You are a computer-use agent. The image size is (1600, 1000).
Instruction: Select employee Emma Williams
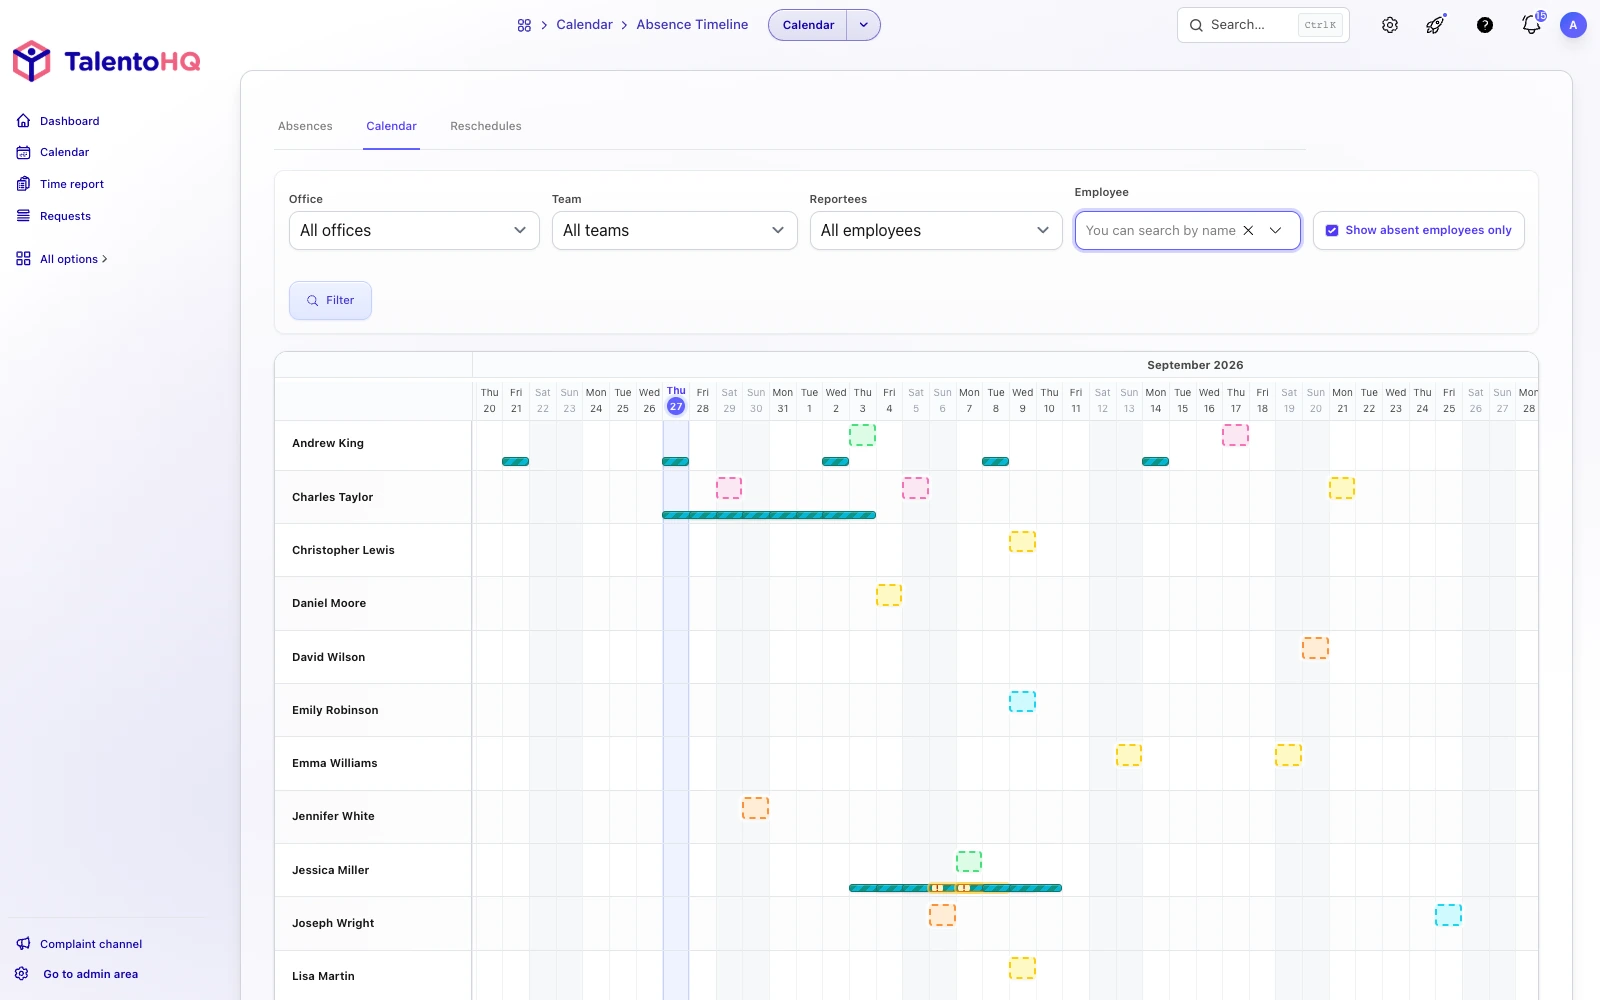coord(334,763)
